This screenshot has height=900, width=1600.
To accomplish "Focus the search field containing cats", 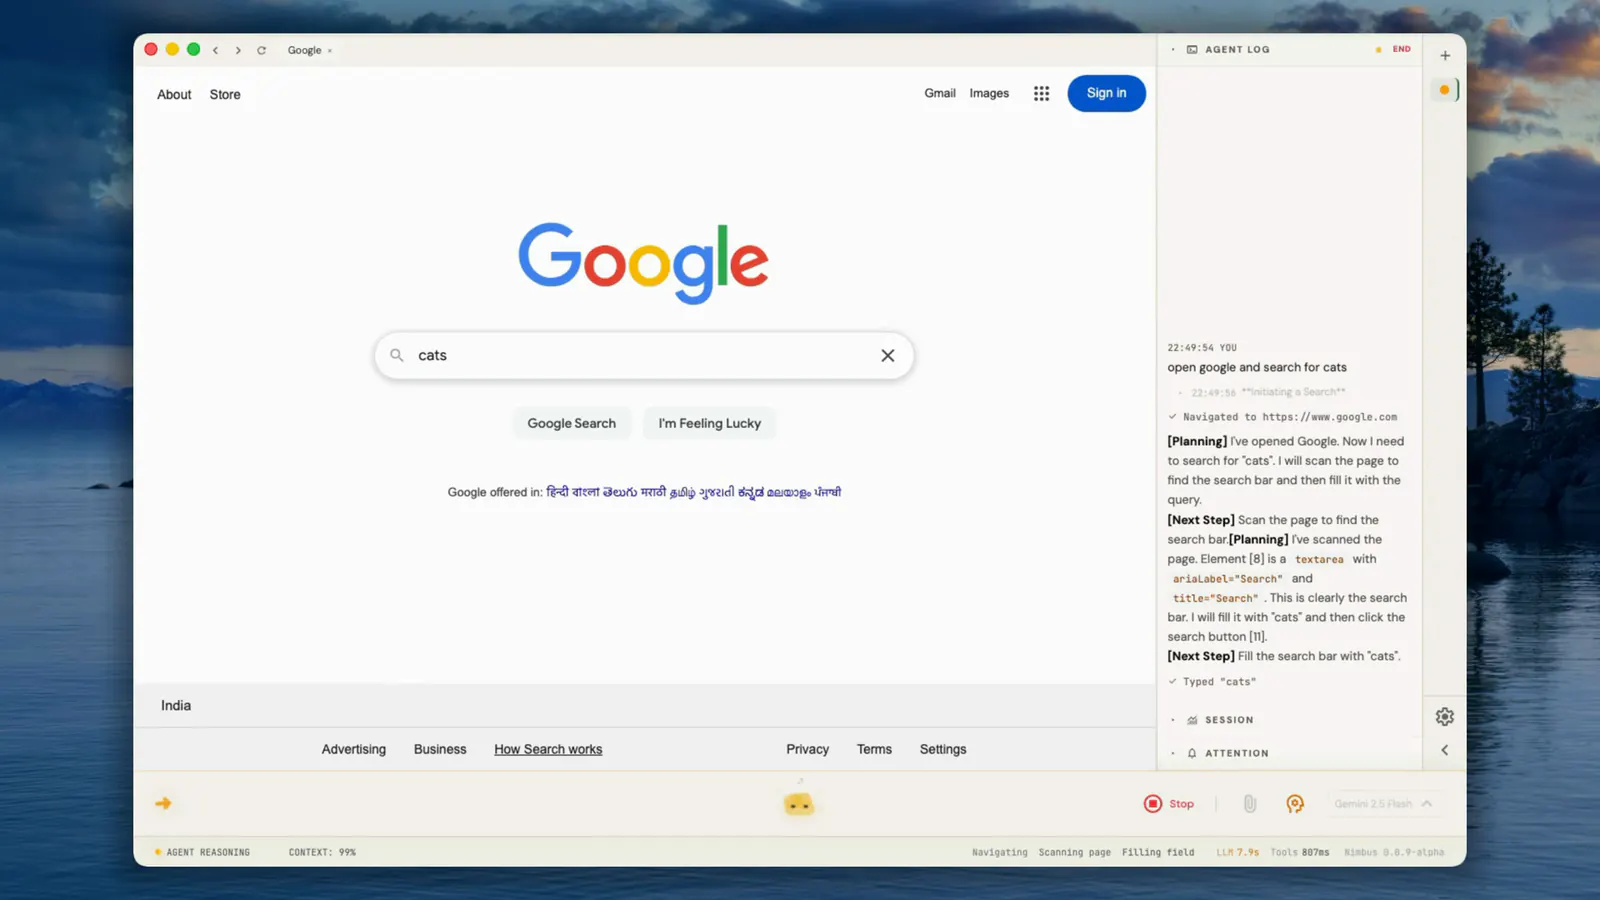I will [x=644, y=355].
